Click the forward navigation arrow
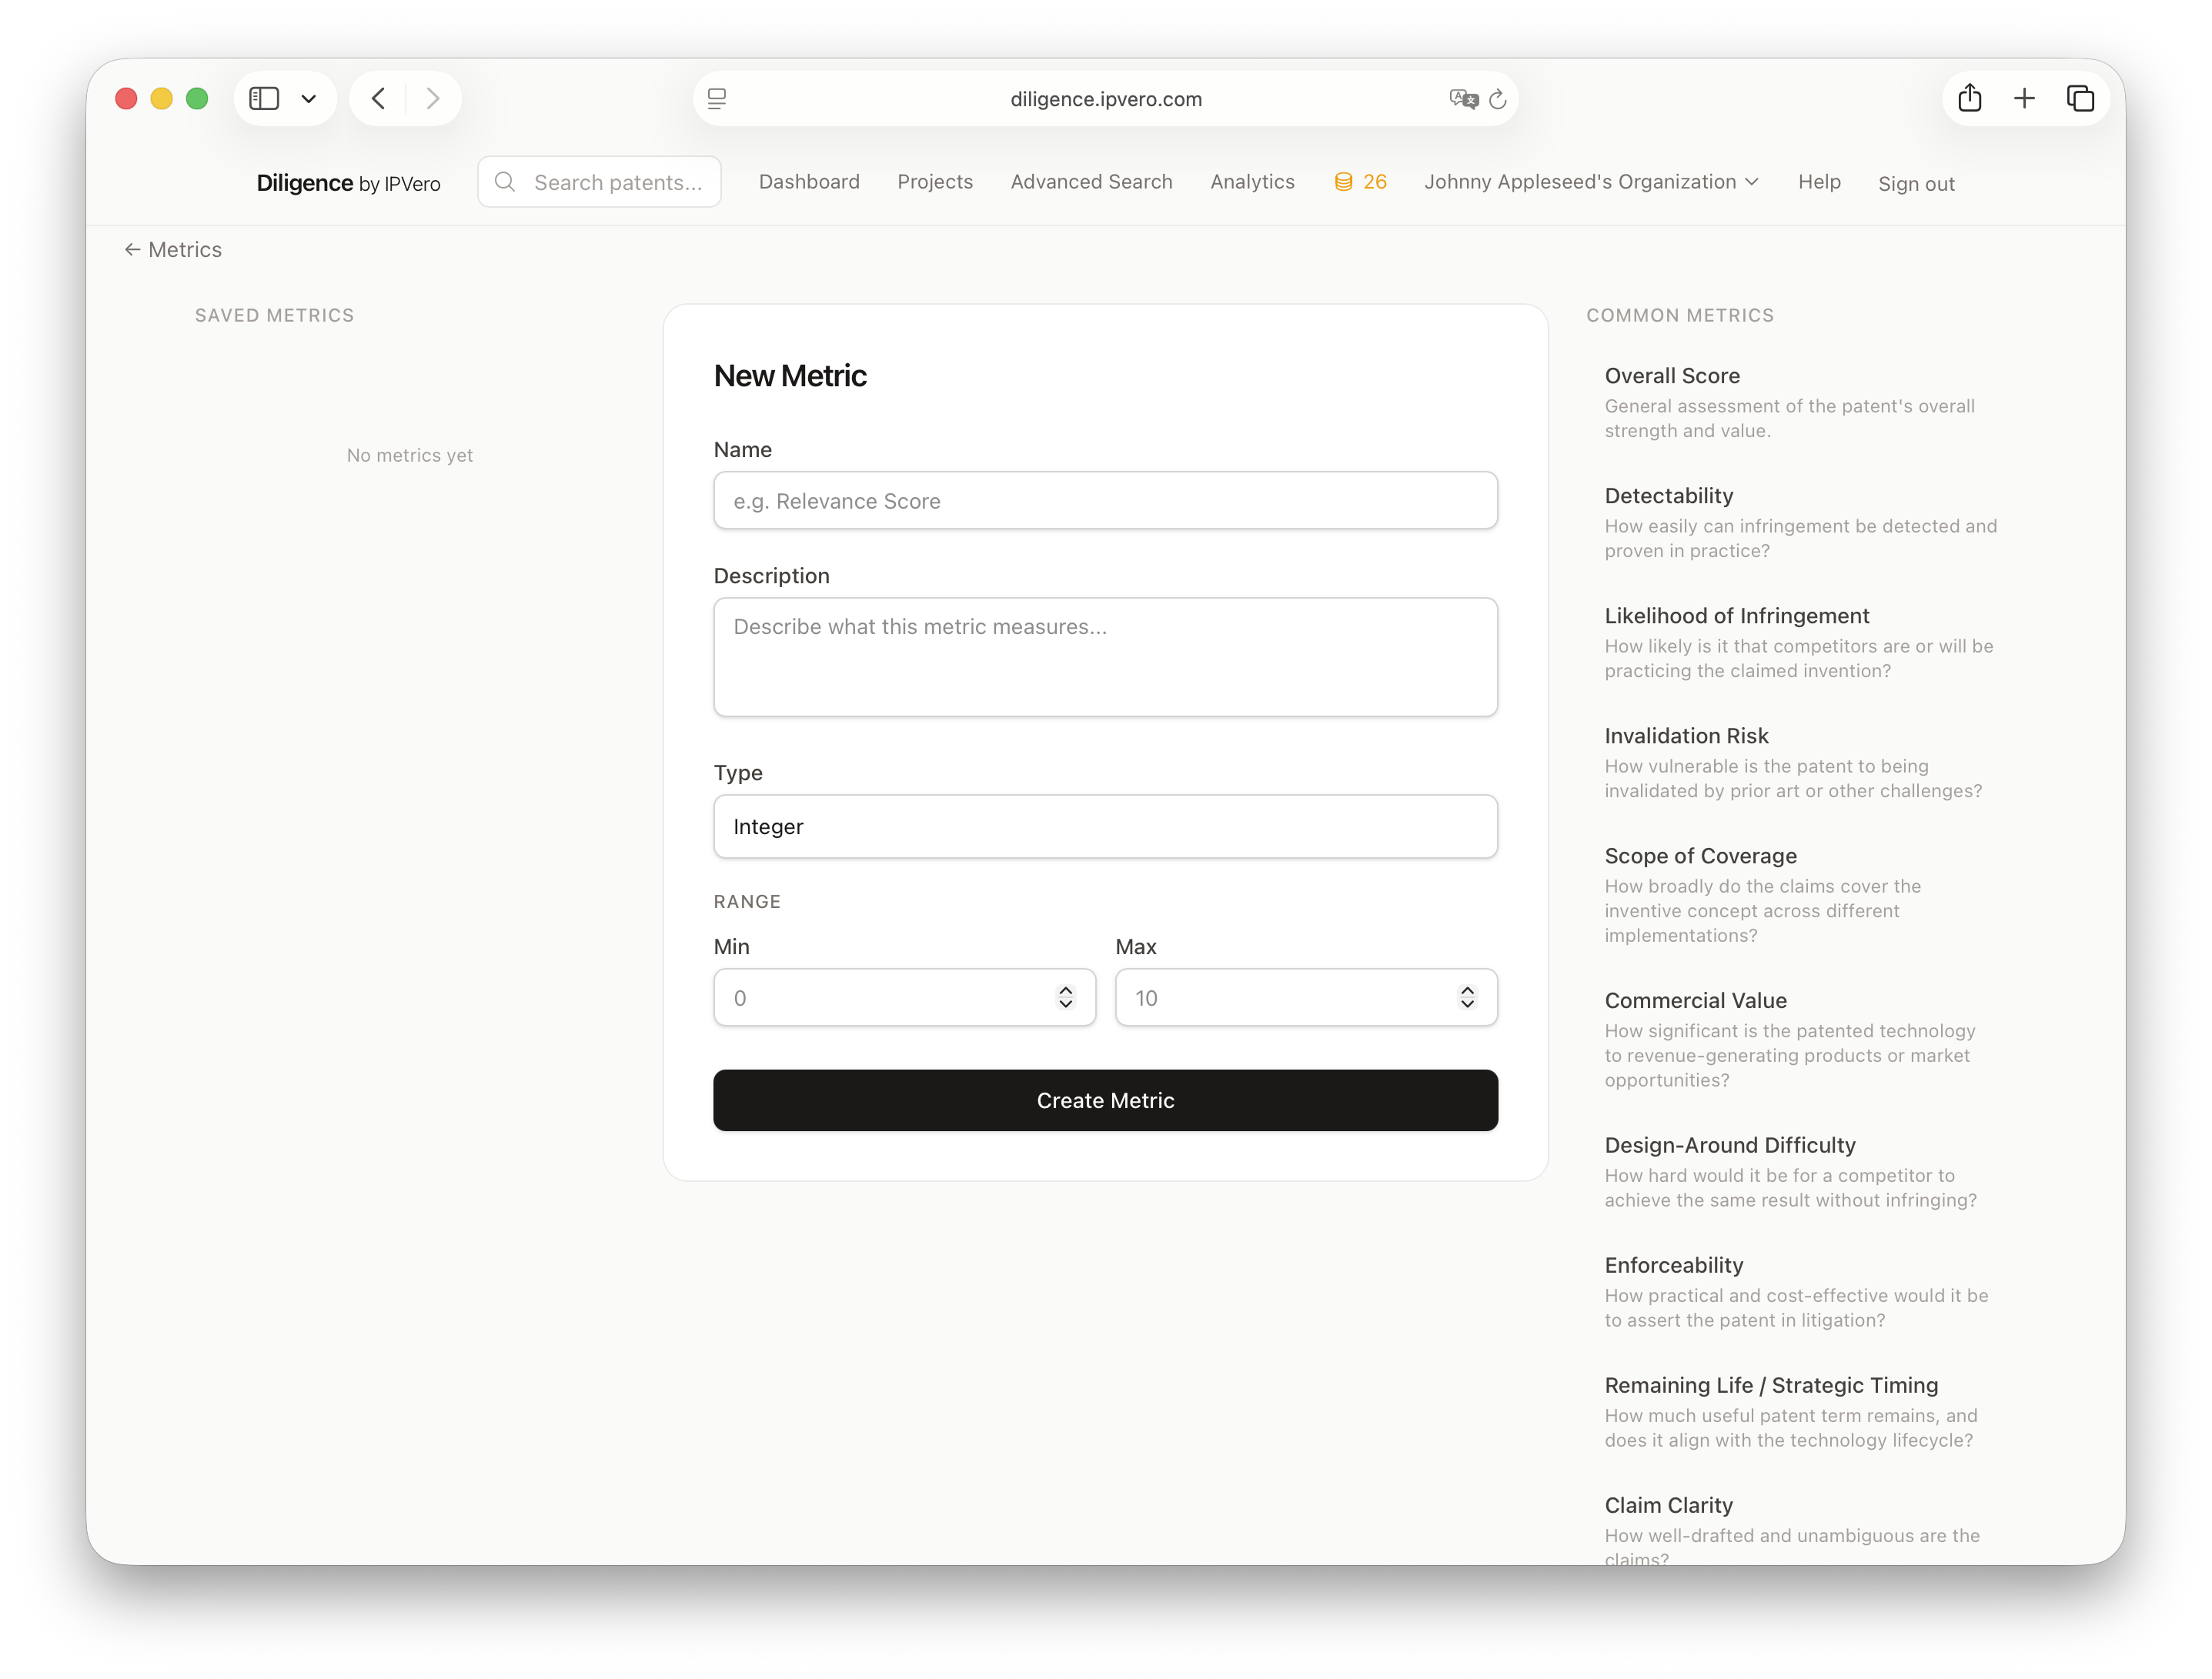This screenshot has height=1679, width=2212. click(433, 98)
